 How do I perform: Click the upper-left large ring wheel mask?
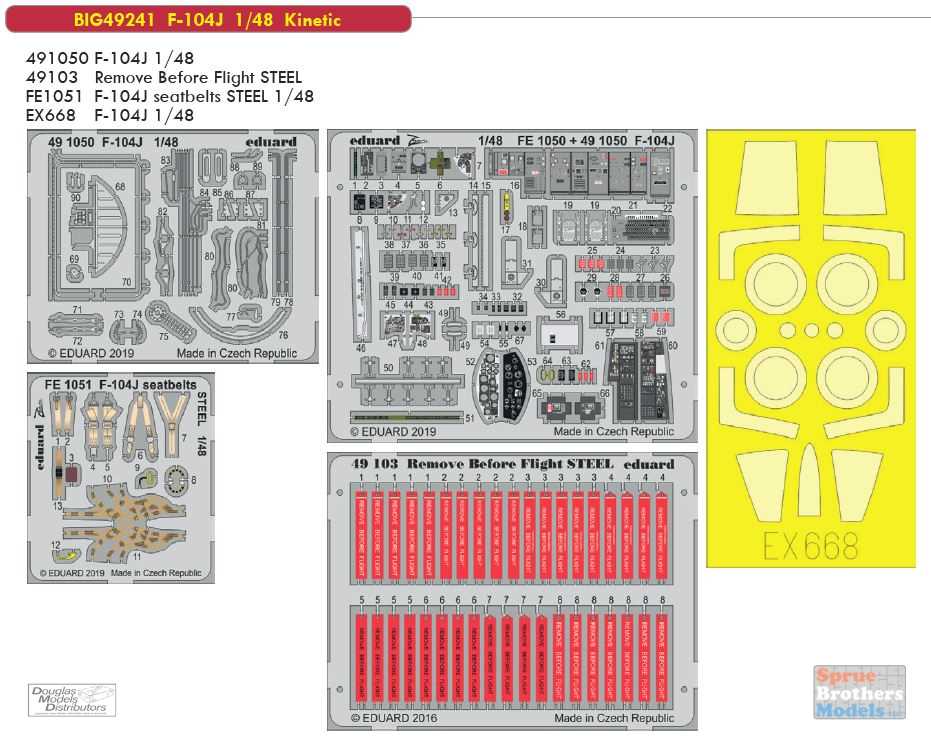click(x=777, y=284)
